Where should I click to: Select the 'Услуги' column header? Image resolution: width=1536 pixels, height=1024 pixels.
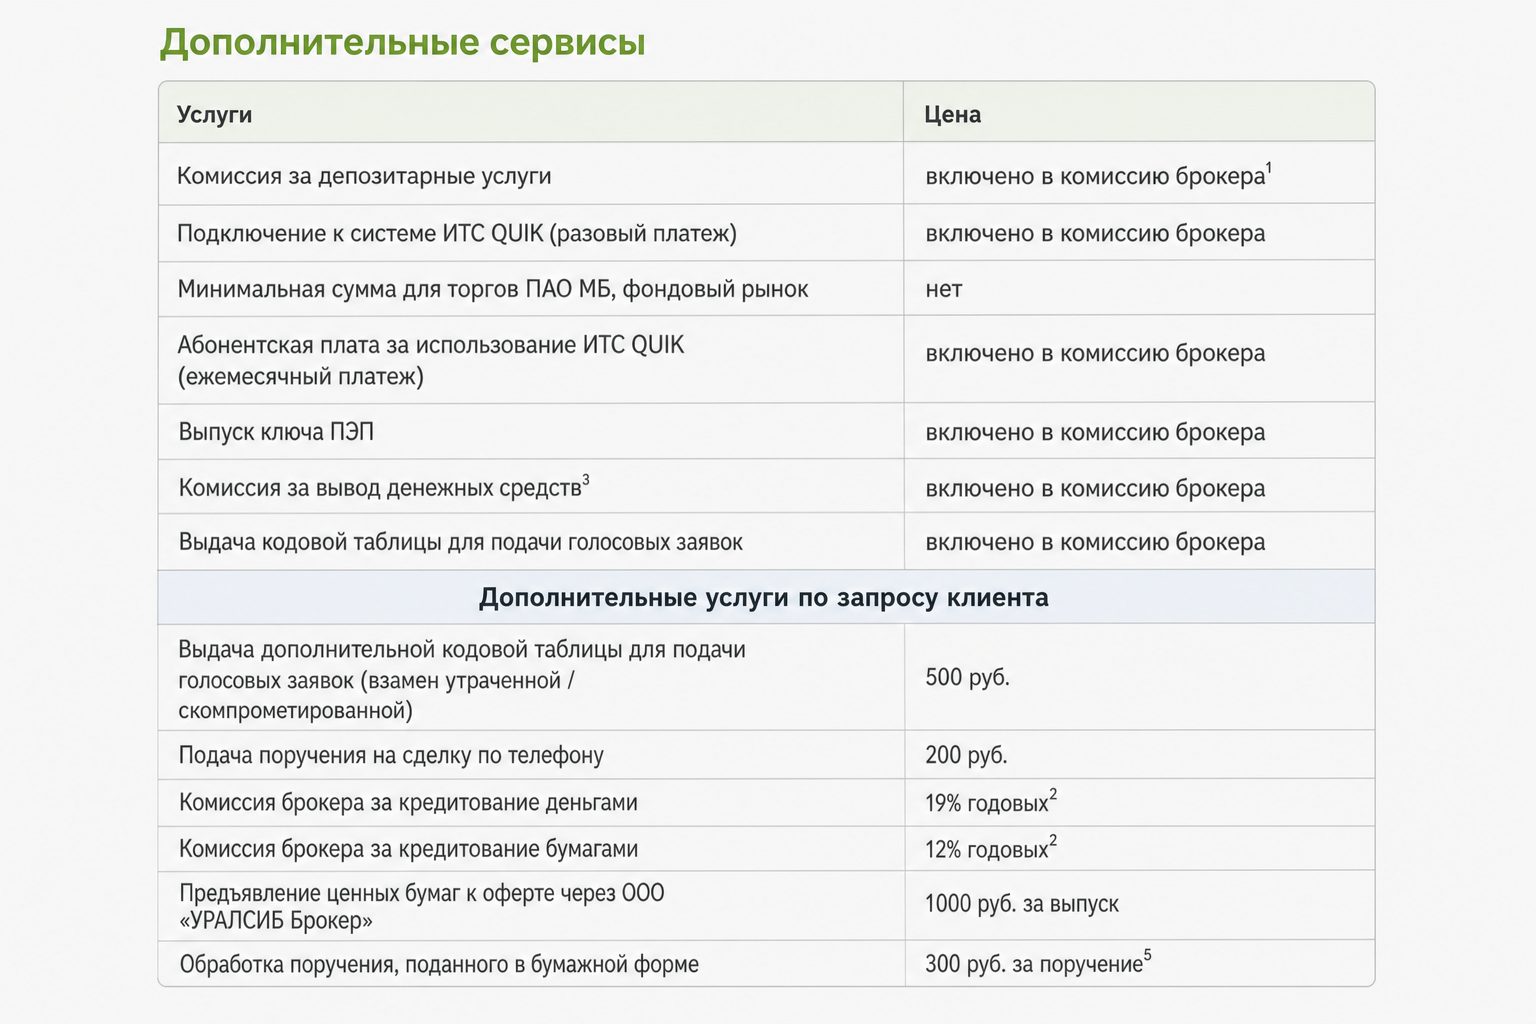pos(214,114)
